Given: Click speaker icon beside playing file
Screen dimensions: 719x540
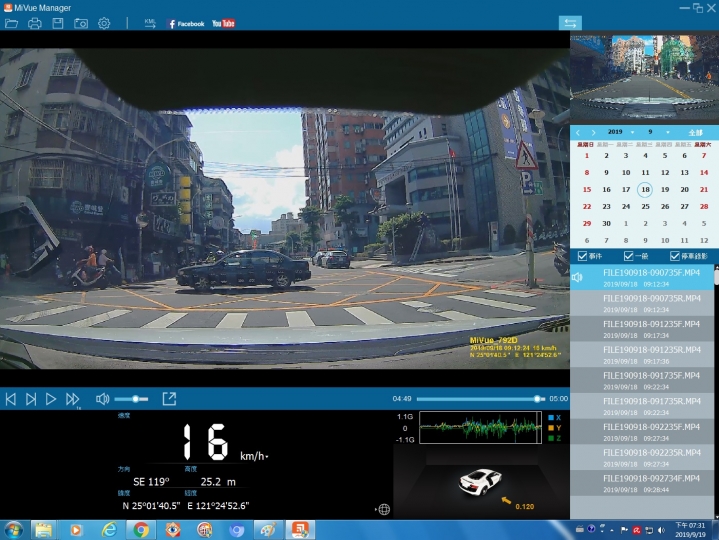Looking at the screenshot, I should 577,277.
